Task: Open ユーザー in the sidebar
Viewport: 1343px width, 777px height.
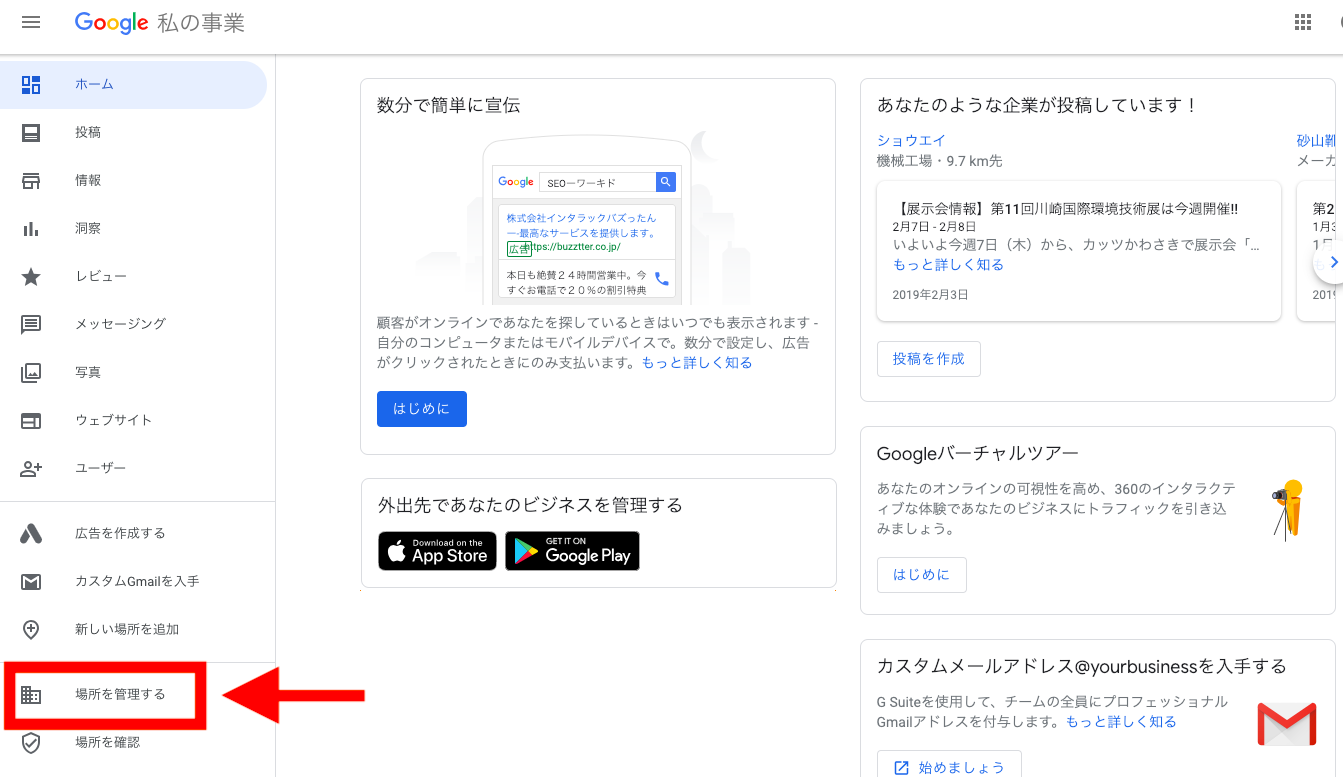Action: pyautogui.click(x=134, y=469)
